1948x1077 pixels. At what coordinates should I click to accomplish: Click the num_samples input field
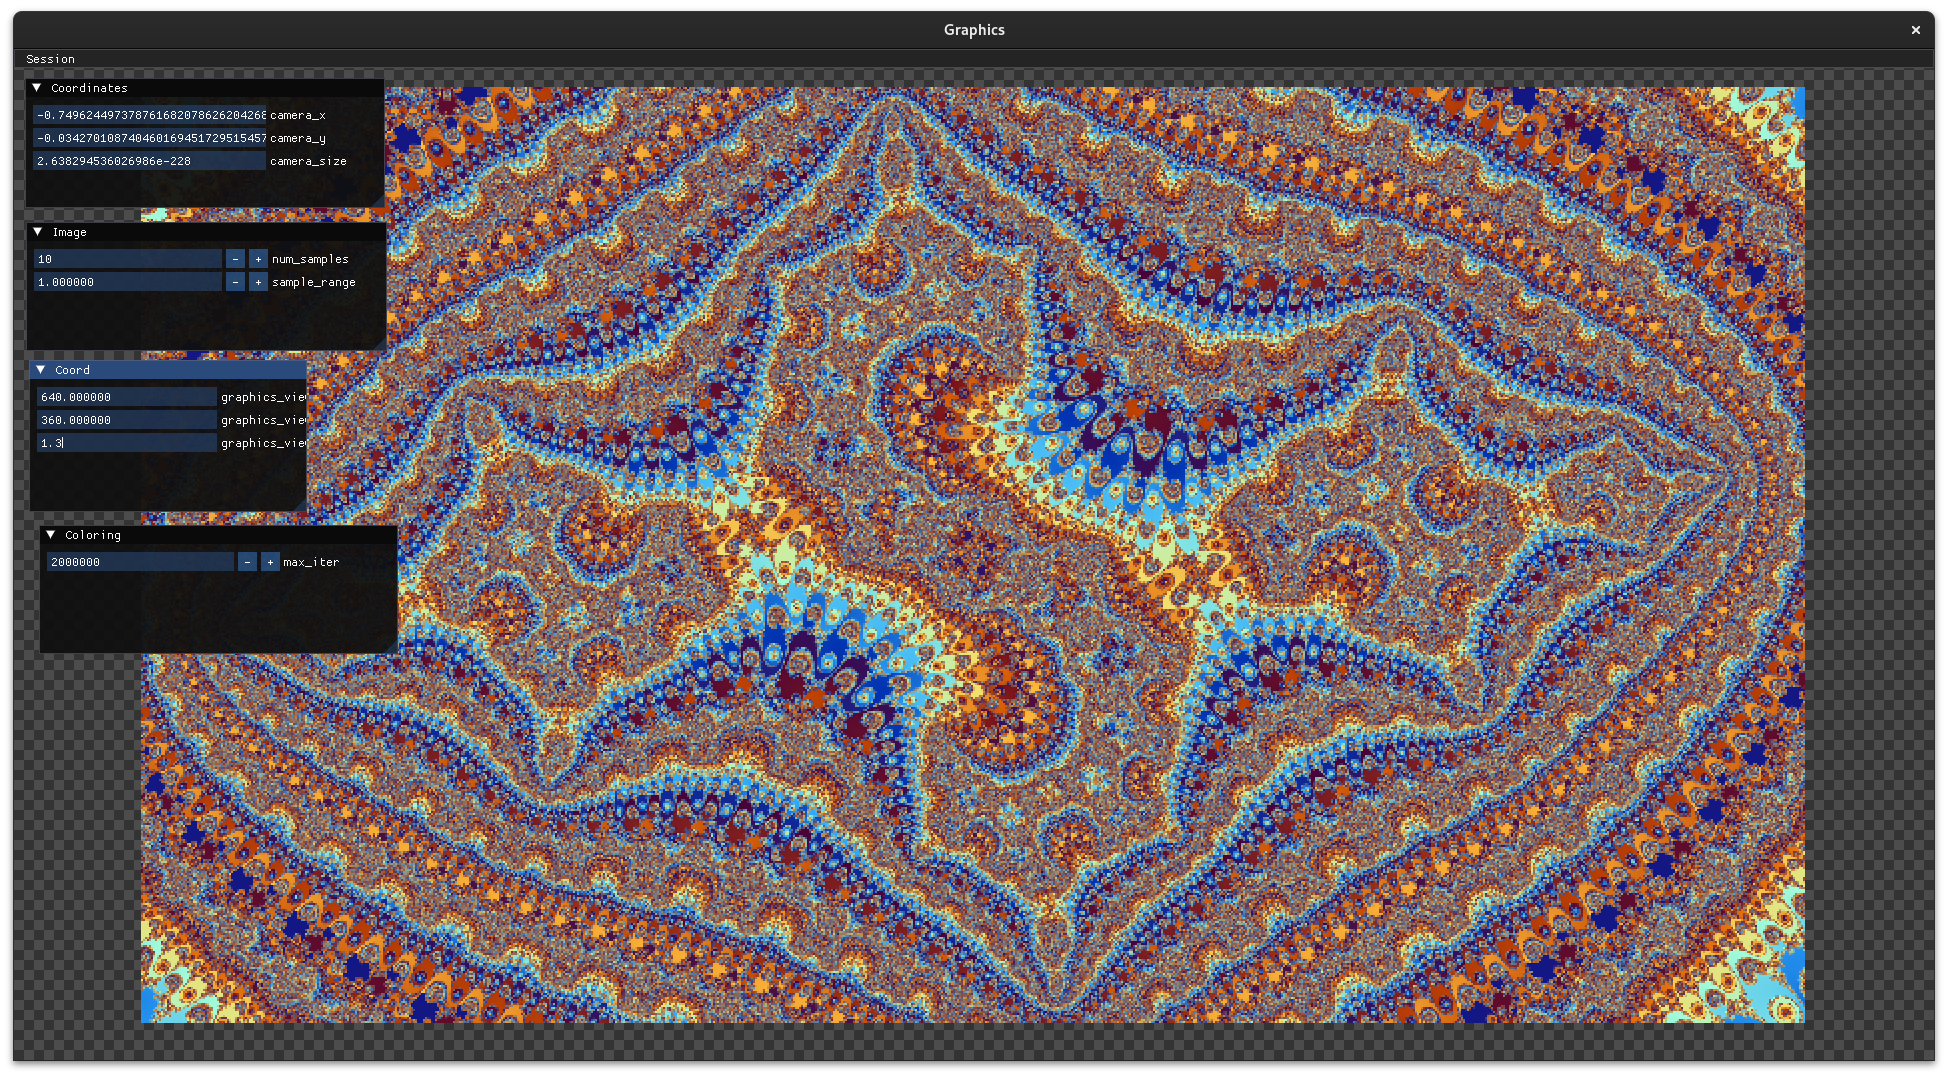pyautogui.click(x=127, y=259)
